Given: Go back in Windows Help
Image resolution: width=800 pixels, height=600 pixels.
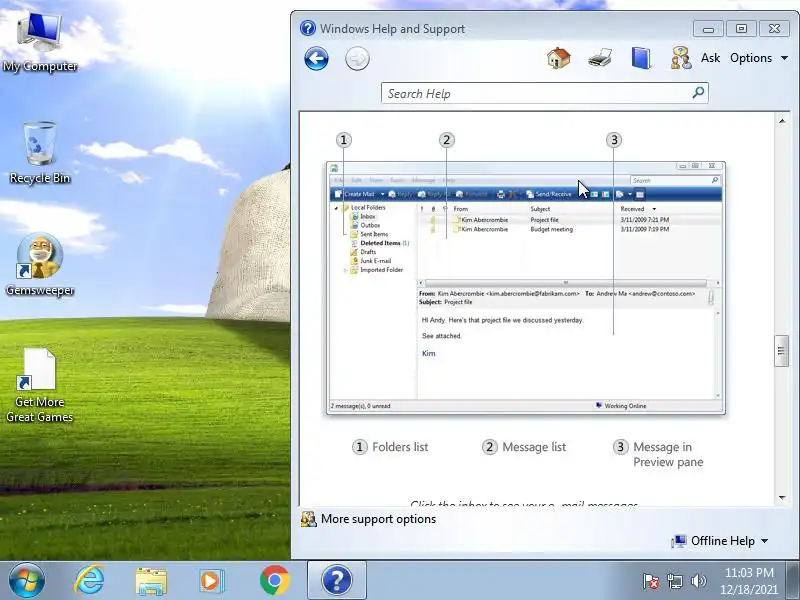Looking at the screenshot, I should [x=316, y=59].
